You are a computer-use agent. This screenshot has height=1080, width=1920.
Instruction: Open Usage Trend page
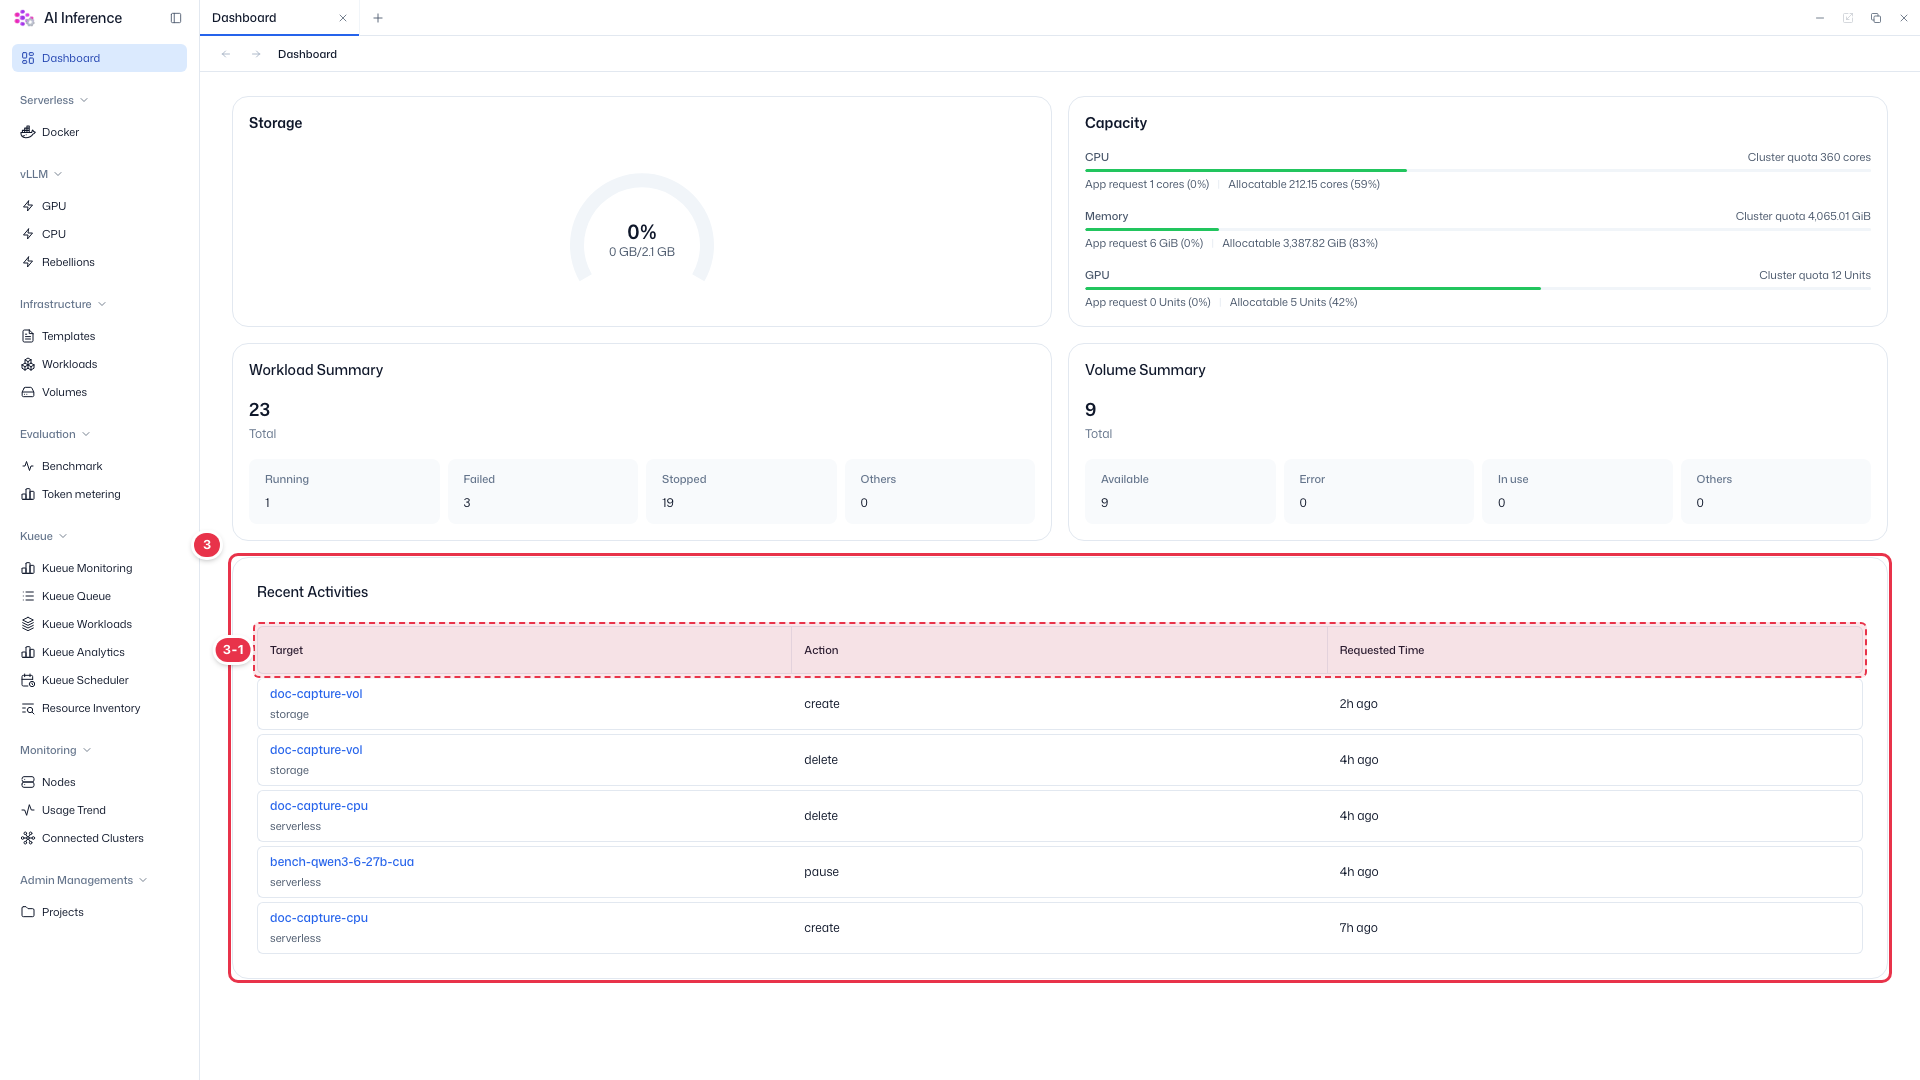(x=99, y=810)
